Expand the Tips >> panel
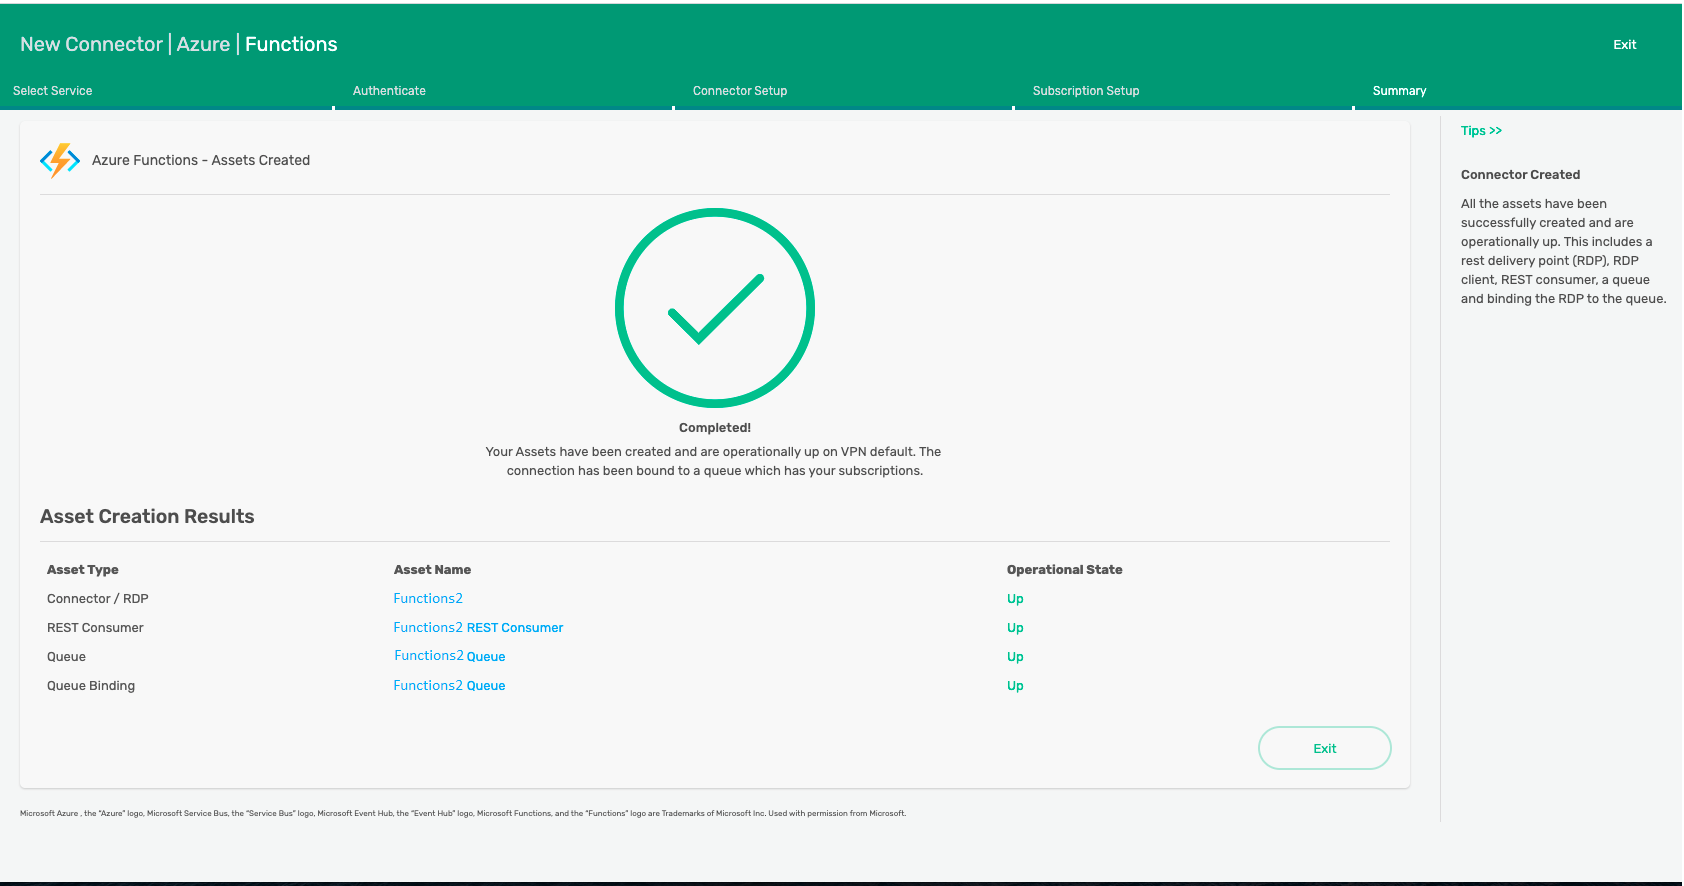The width and height of the screenshot is (1684, 886). click(1481, 131)
